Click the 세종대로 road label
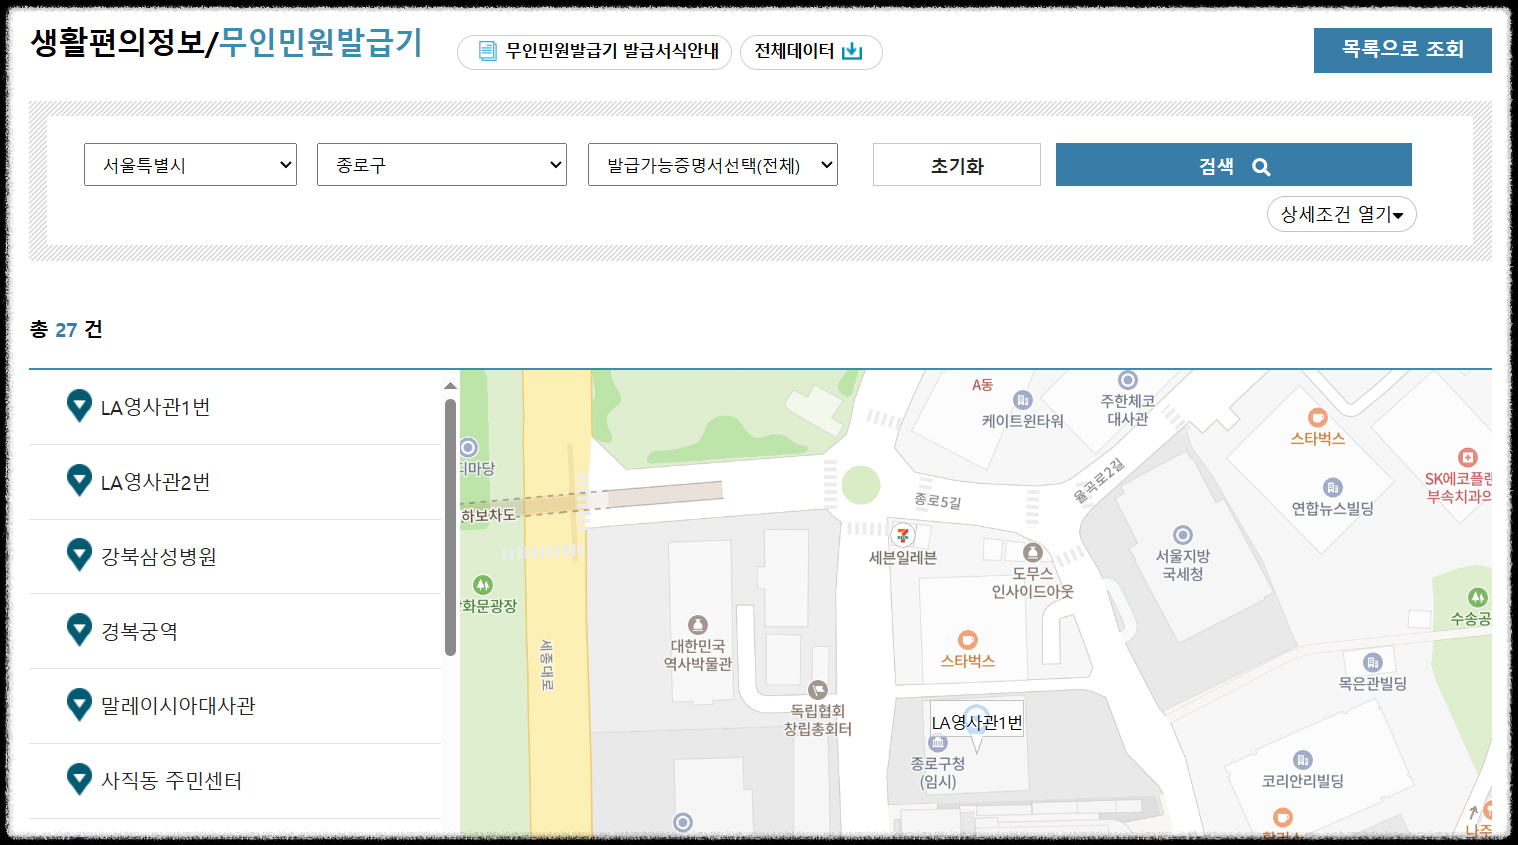1518x845 pixels. click(547, 664)
